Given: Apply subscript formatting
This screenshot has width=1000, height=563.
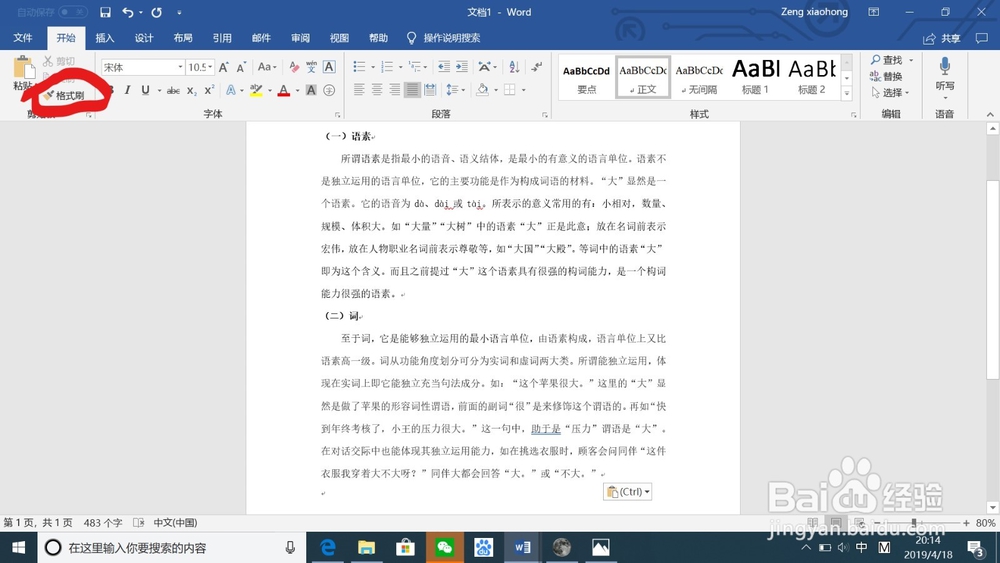Looking at the screenshot, I should tap(191, 91).
